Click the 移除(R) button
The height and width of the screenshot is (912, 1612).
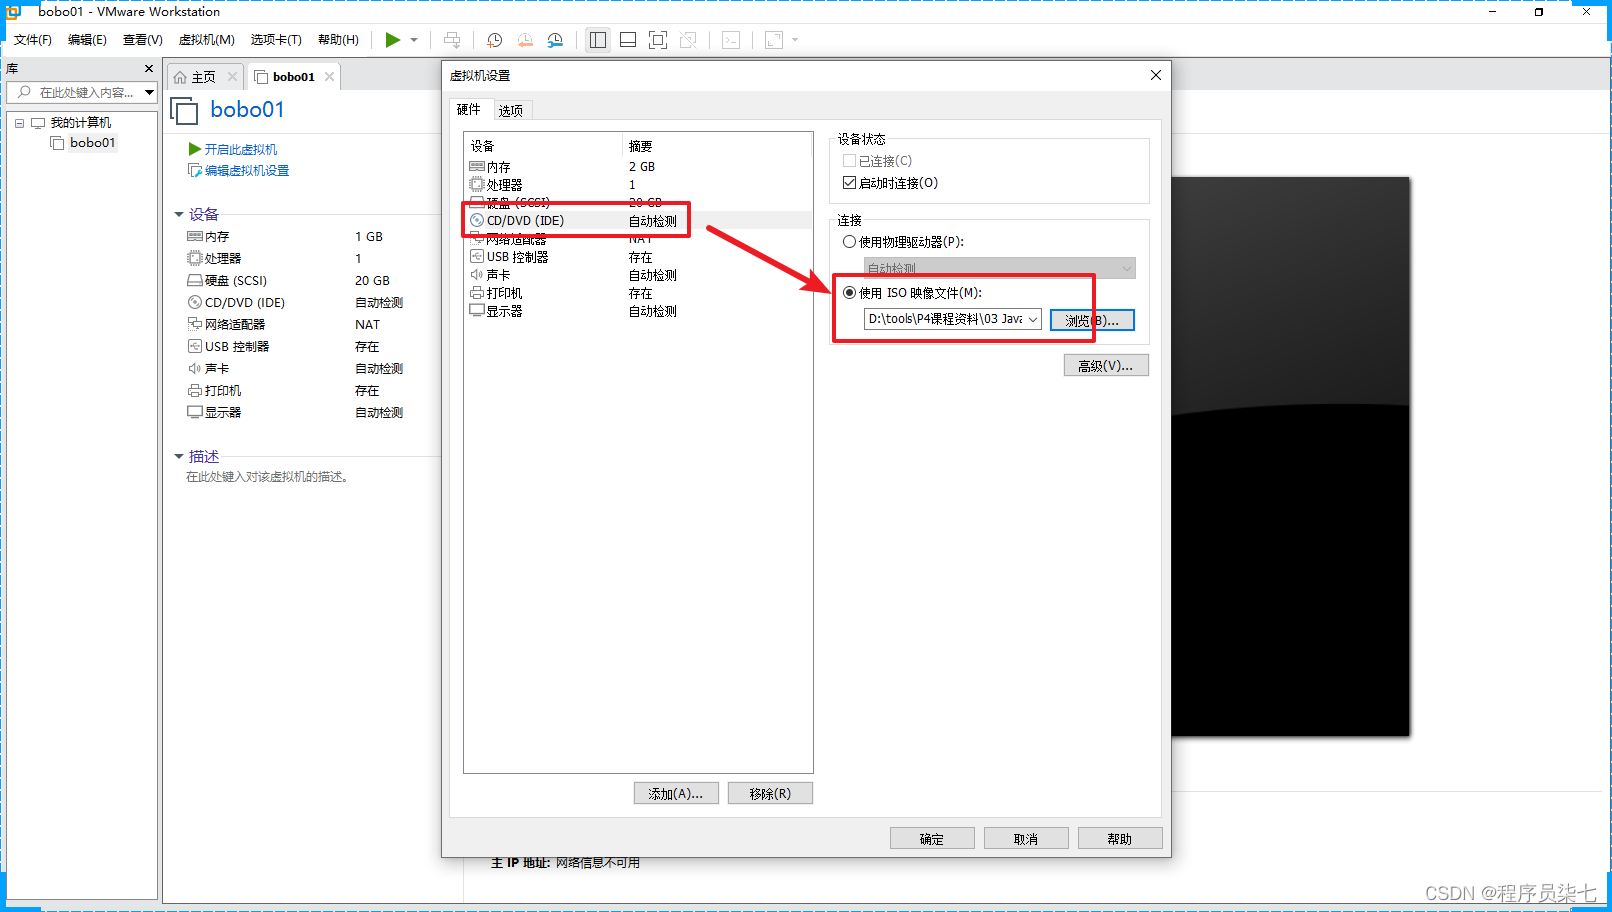point(770,793)
